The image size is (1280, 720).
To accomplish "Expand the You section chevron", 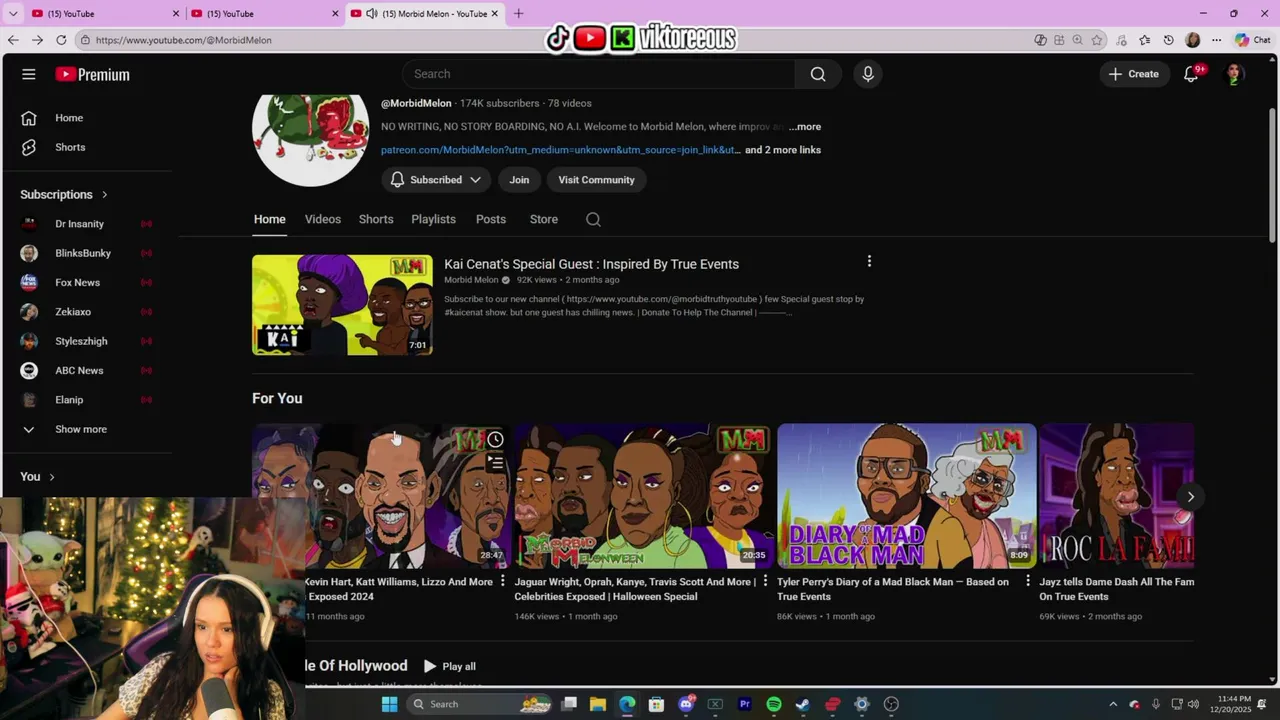I will point(52,477).
